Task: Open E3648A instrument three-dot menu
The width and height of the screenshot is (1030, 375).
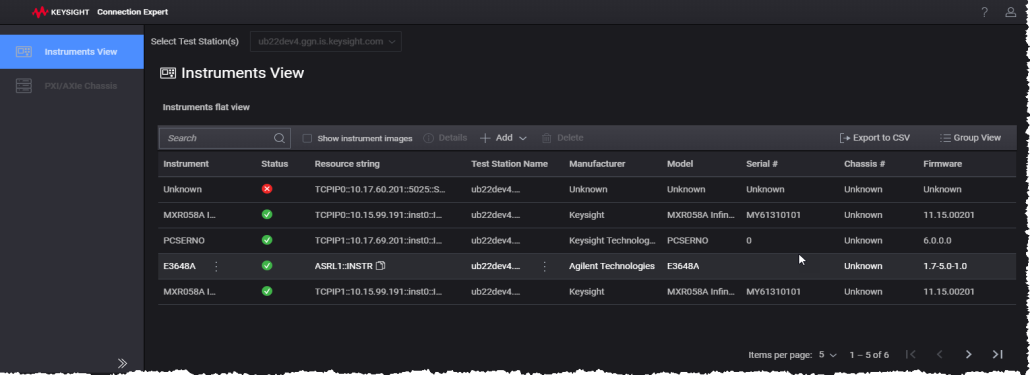Action: pyautogui.click(x=216, y=266)
